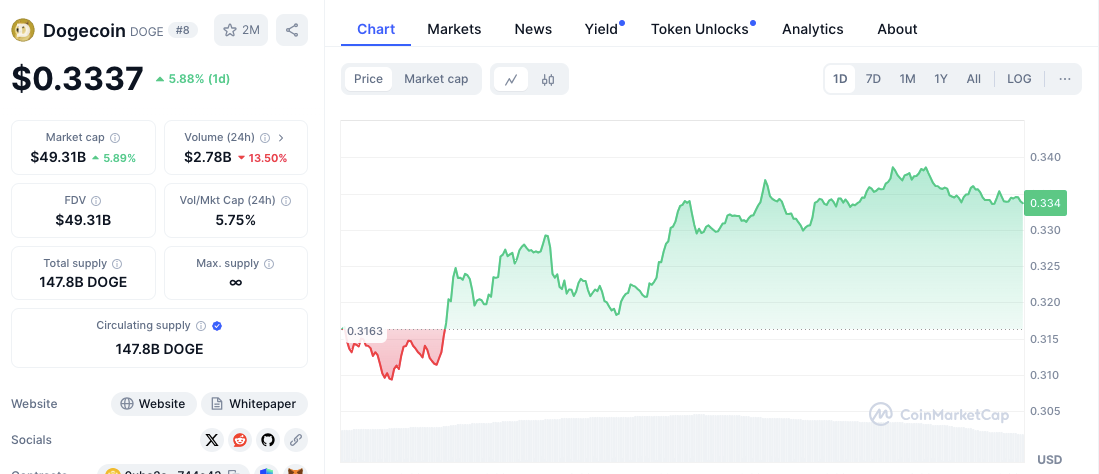Viewport: 1099px width, 474px height.
Task: Open the share icon button
Action: 292,30
